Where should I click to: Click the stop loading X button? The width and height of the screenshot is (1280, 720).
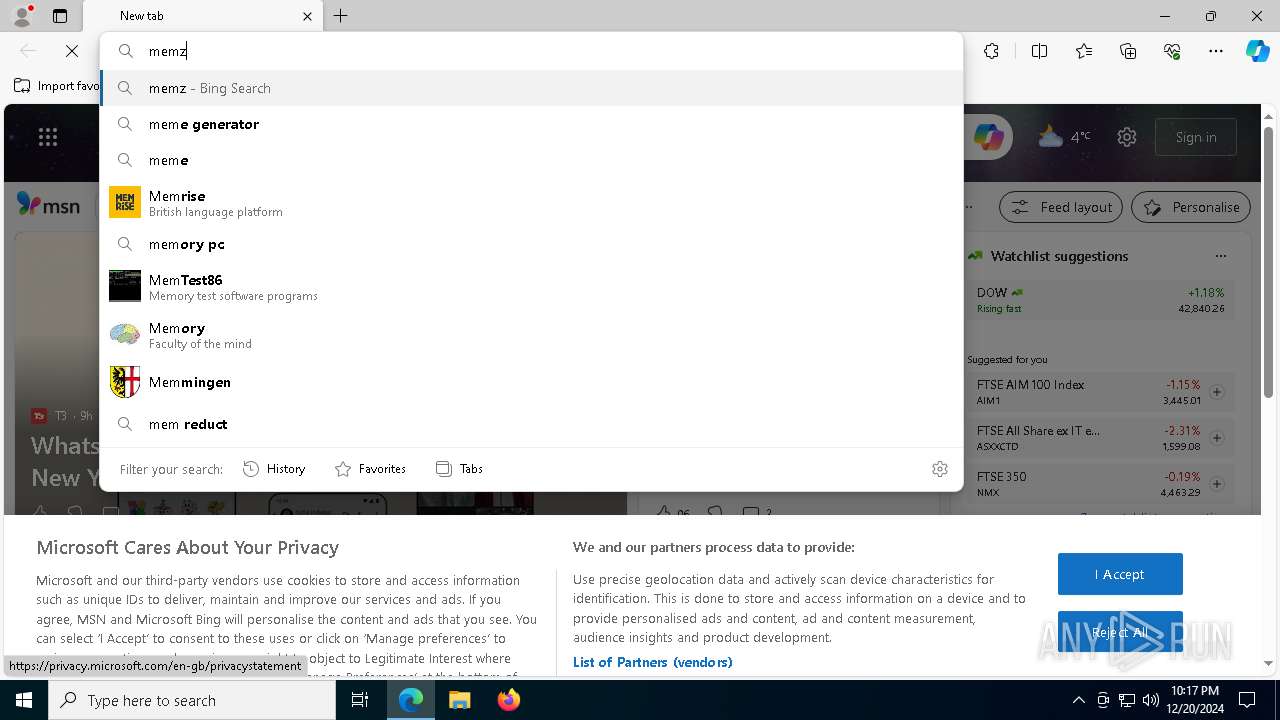(72, 51)
